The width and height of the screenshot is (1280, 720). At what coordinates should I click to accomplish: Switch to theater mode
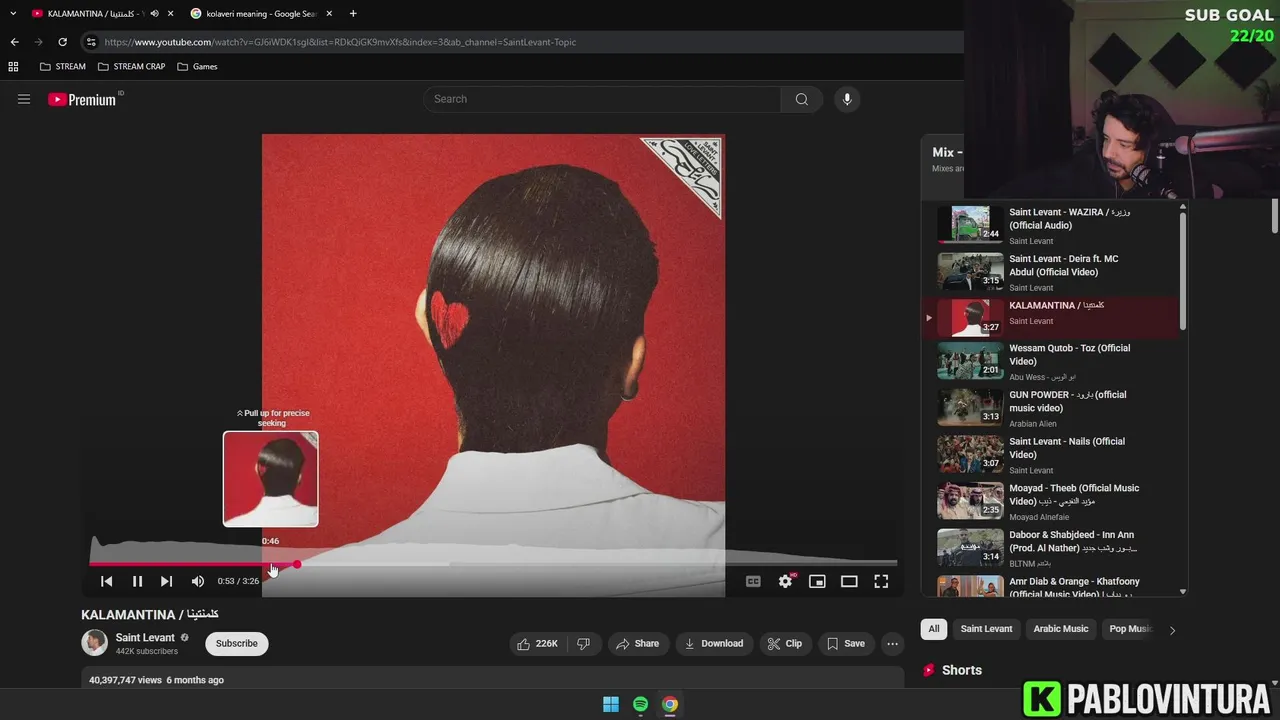[x=849, y=581]
